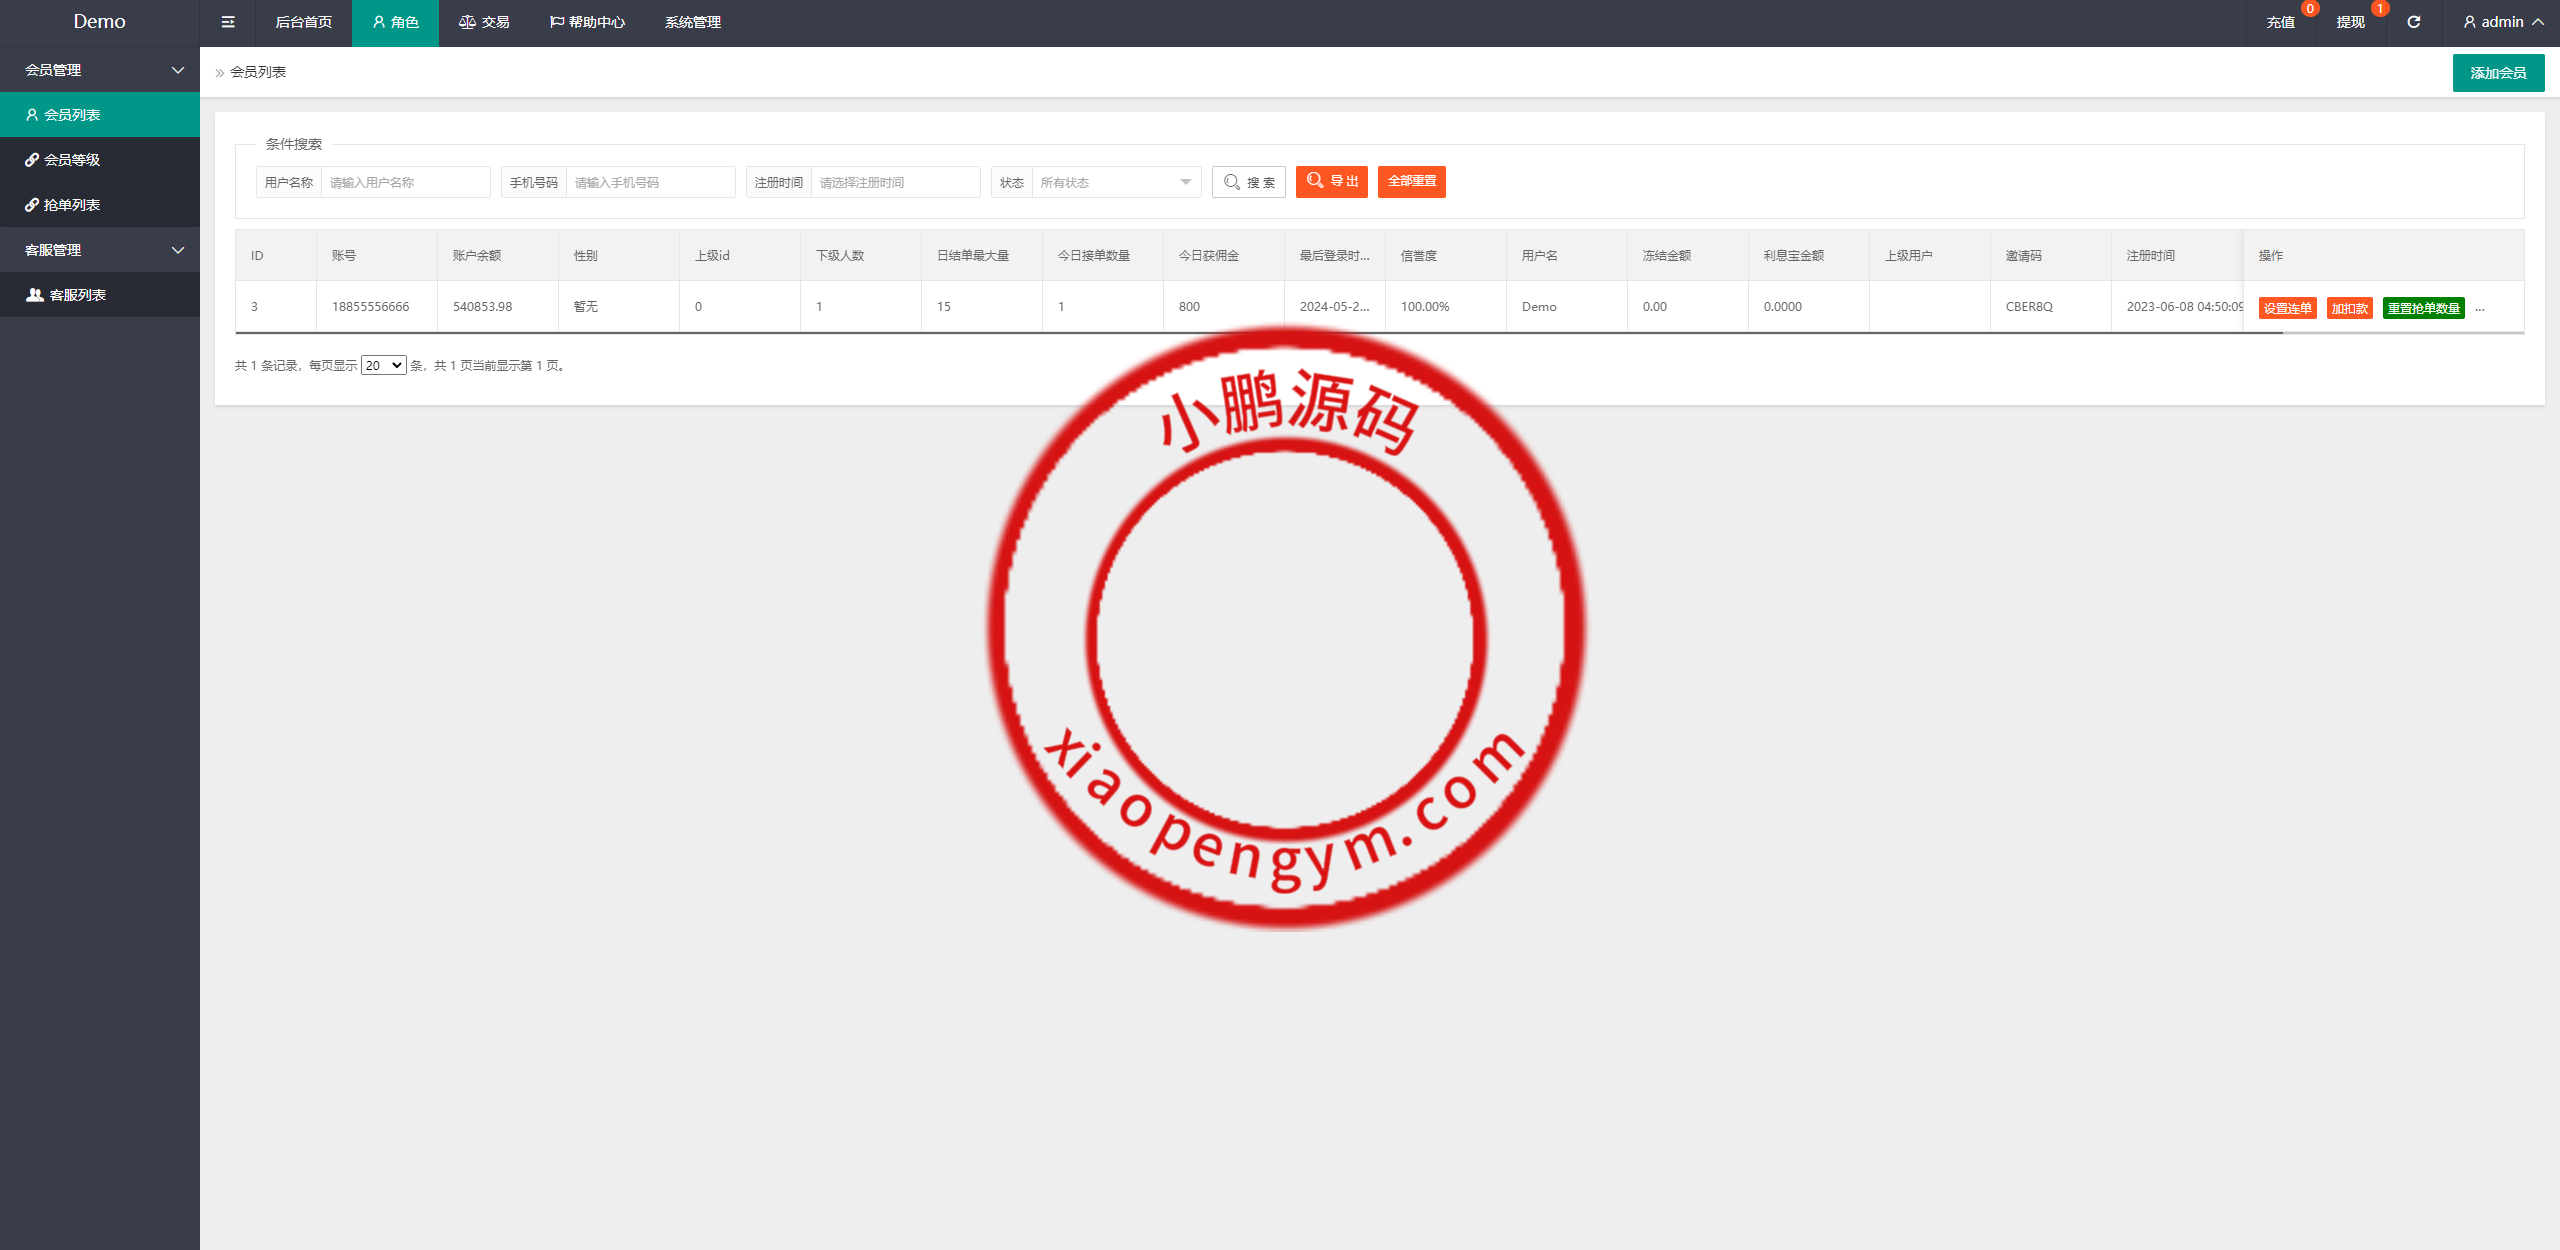Screen dimensions: 2560x1250
Task: Click the sidebar collapse menu icon
Action: click(x=228, y=22)
